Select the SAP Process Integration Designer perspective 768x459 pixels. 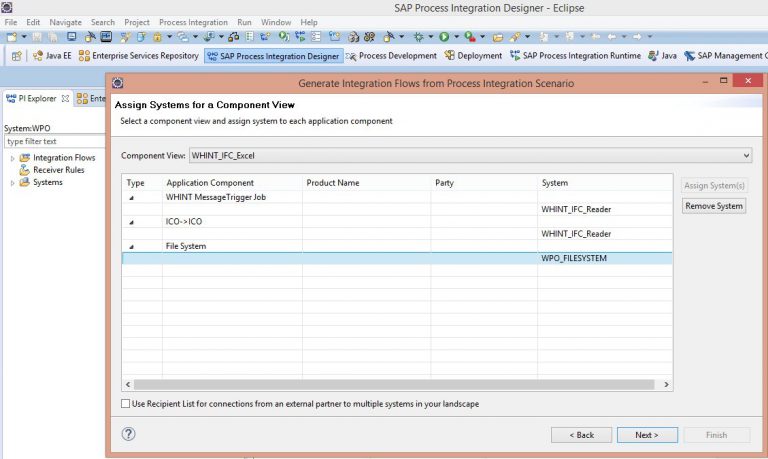pyautogui.click(x=273, y=56)
